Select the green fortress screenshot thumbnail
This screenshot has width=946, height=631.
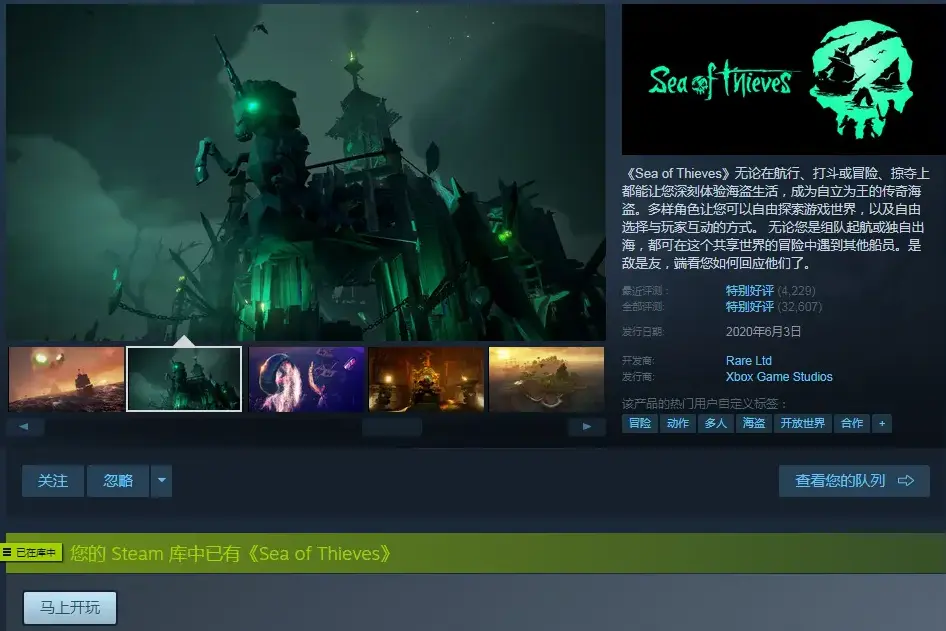tap(184, 379)
